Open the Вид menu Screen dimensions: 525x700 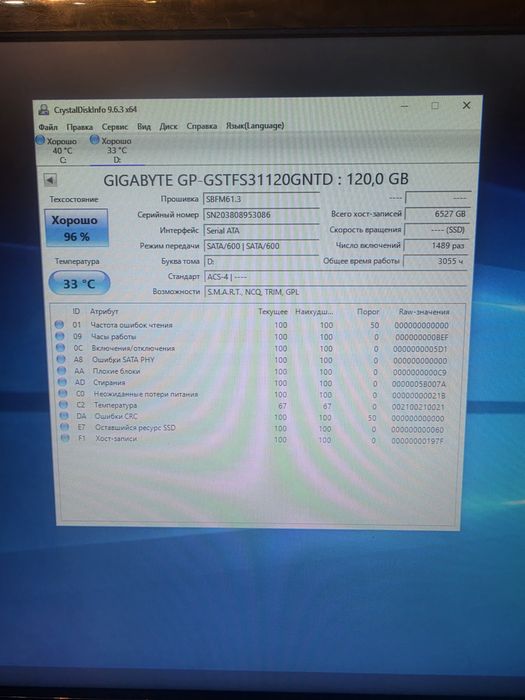tap(144, 126)
